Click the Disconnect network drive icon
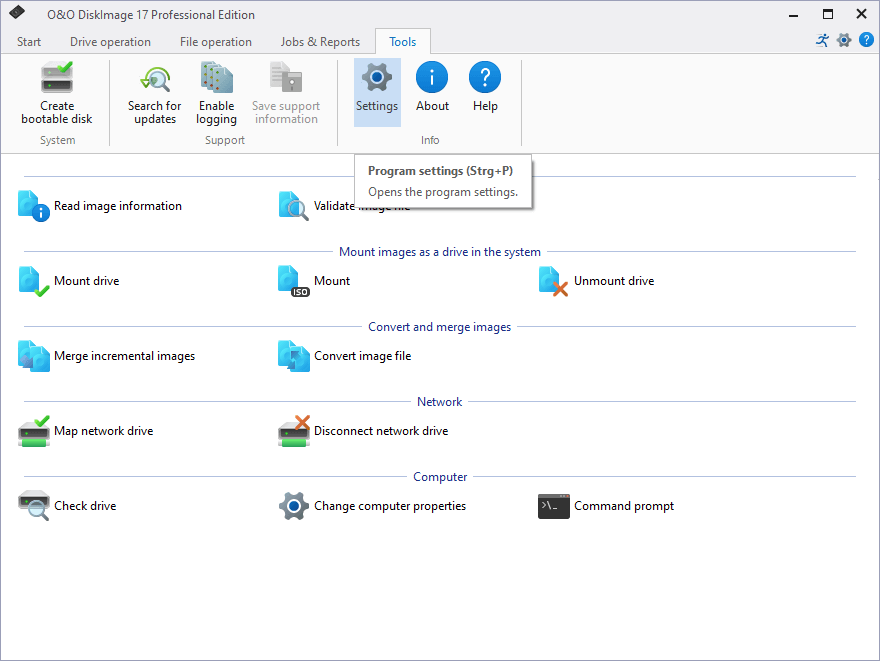 click(x=294, y=431)
